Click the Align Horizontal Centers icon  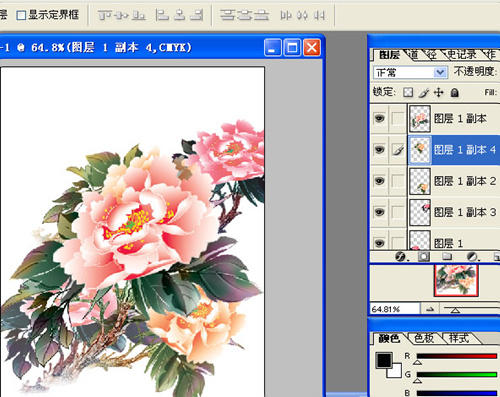pyautogui.click(x=180, y=15)
